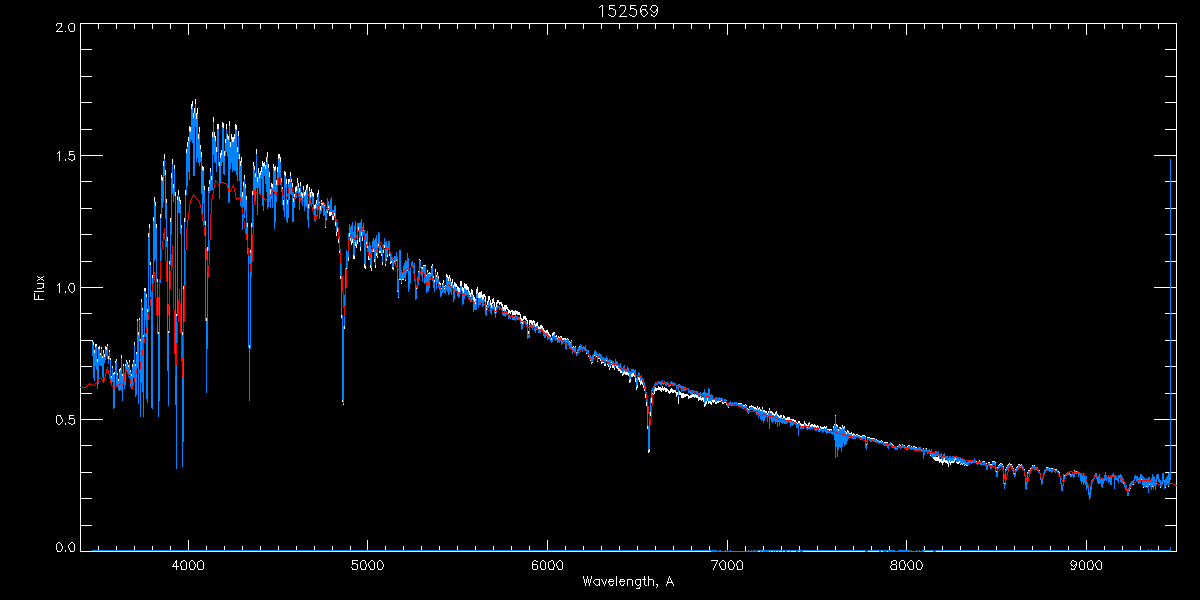Select the 5000 wavelength tick label
The image size is (1200, 600).
tap(367, 564)
